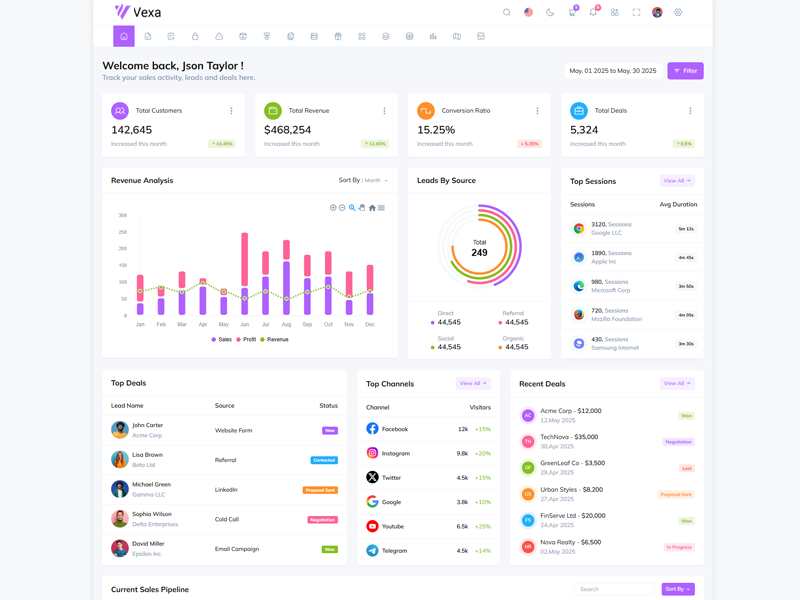Open the pipeline Sort By dropdown
Screen dimensions: 800x600
677,589
